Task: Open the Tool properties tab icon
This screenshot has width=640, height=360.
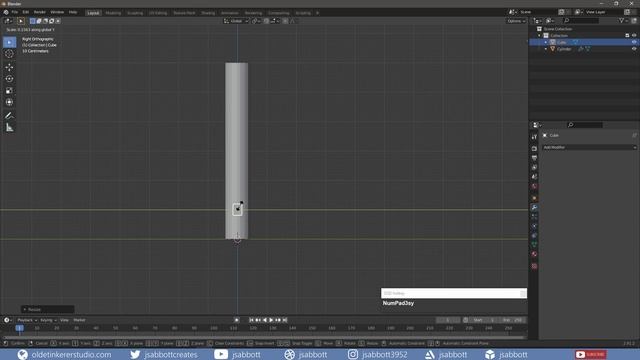Action: [534, 137]
